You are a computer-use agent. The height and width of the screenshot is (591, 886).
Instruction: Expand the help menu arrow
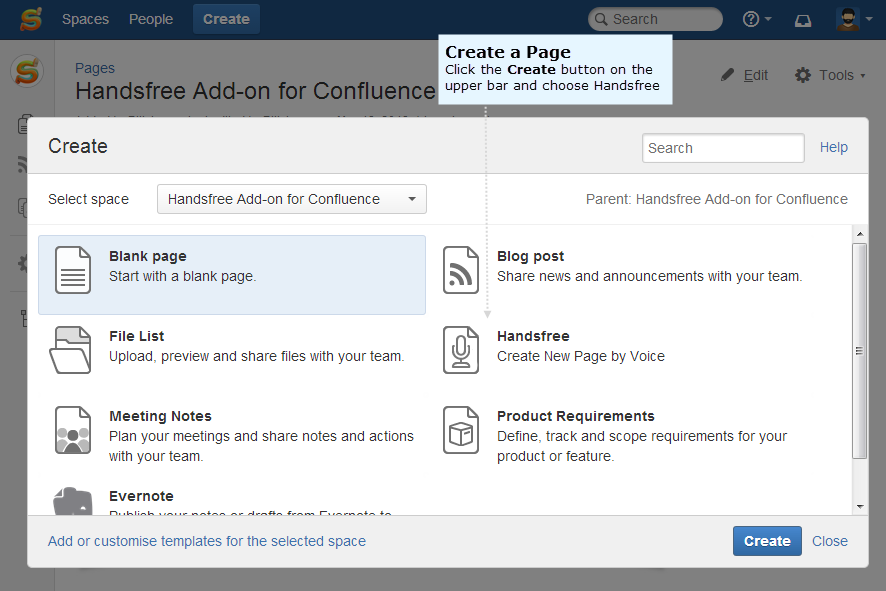(x=768, y=19)
